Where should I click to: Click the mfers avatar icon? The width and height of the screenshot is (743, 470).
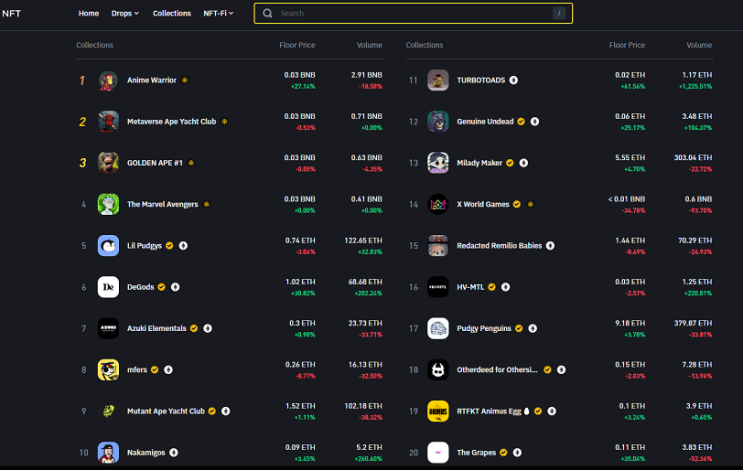coord(108,370)
